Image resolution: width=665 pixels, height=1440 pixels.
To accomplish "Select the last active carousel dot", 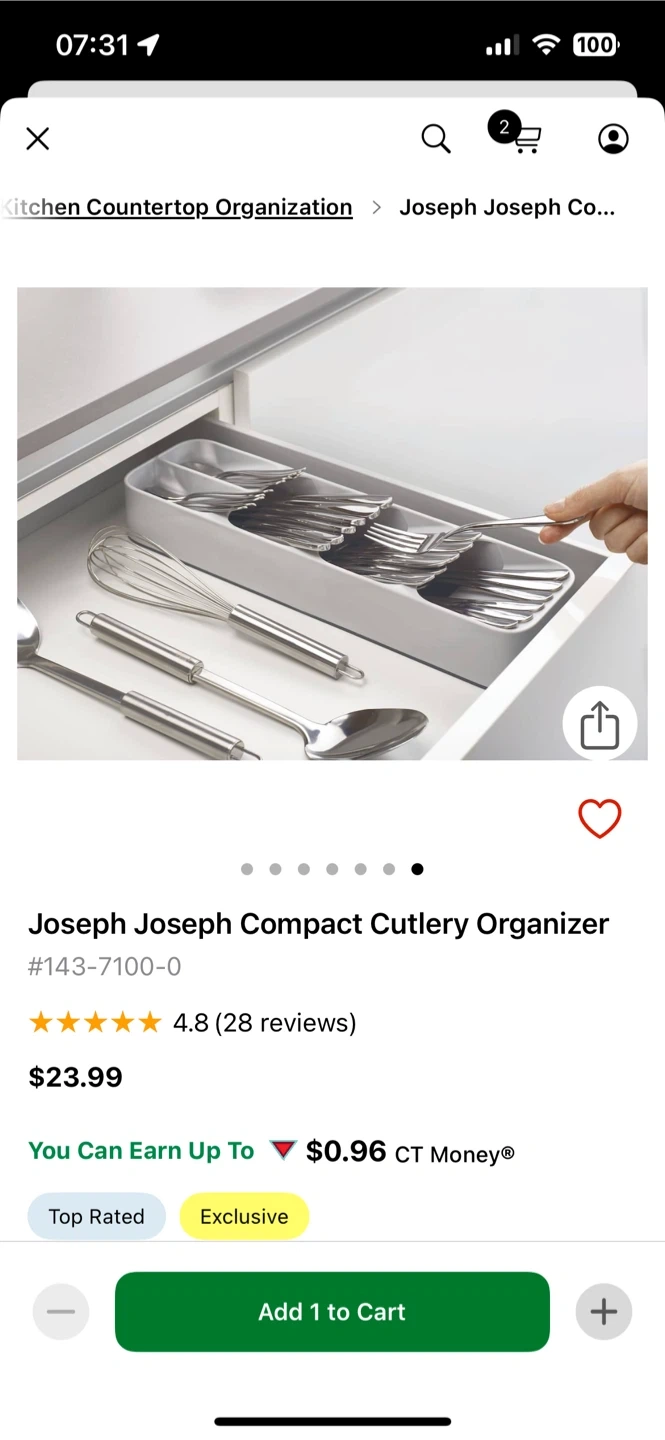I will [x=417, y=869].
